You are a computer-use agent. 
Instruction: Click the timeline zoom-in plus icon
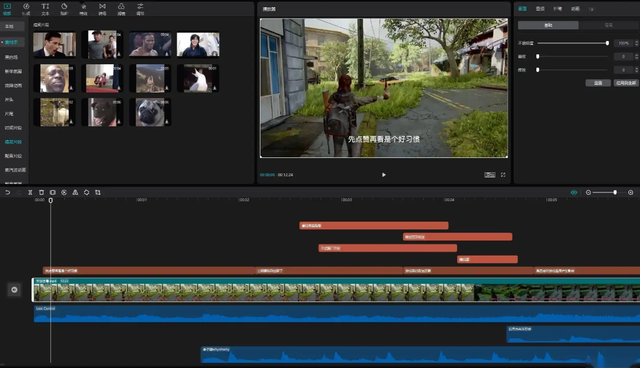(x=631, y=192)
